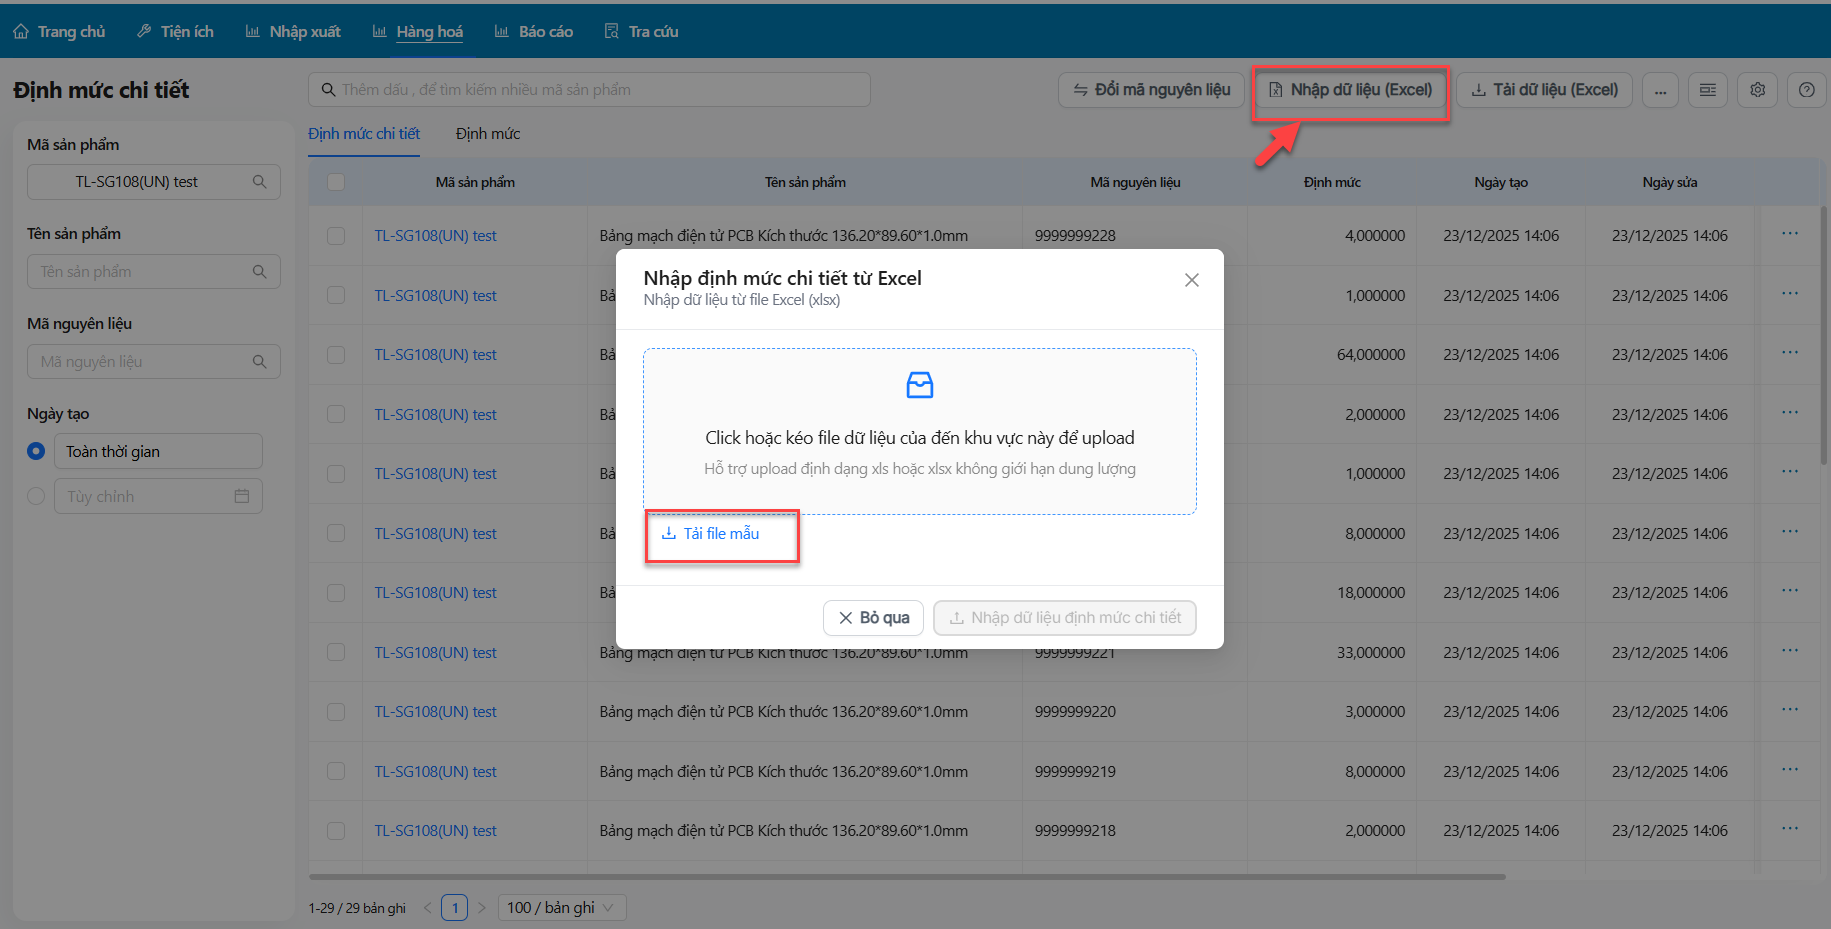Open the help question mark icon

(x=1806, y=90)
